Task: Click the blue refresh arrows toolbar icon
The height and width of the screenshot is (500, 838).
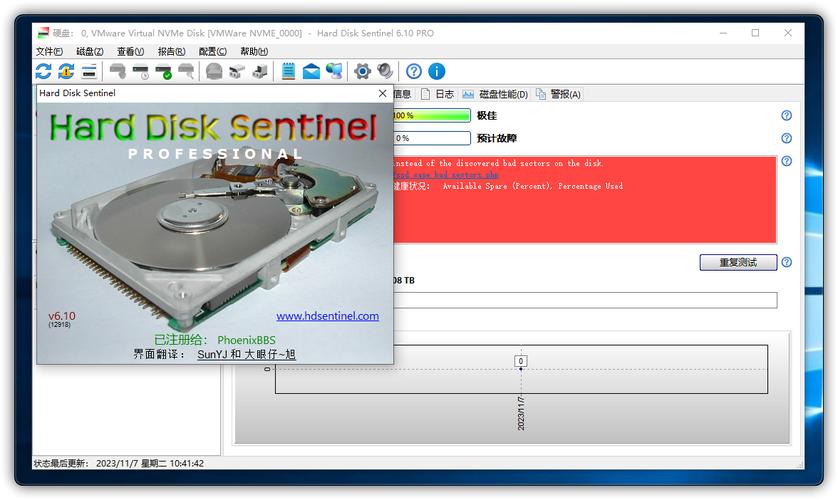Action: coord(44,71)
